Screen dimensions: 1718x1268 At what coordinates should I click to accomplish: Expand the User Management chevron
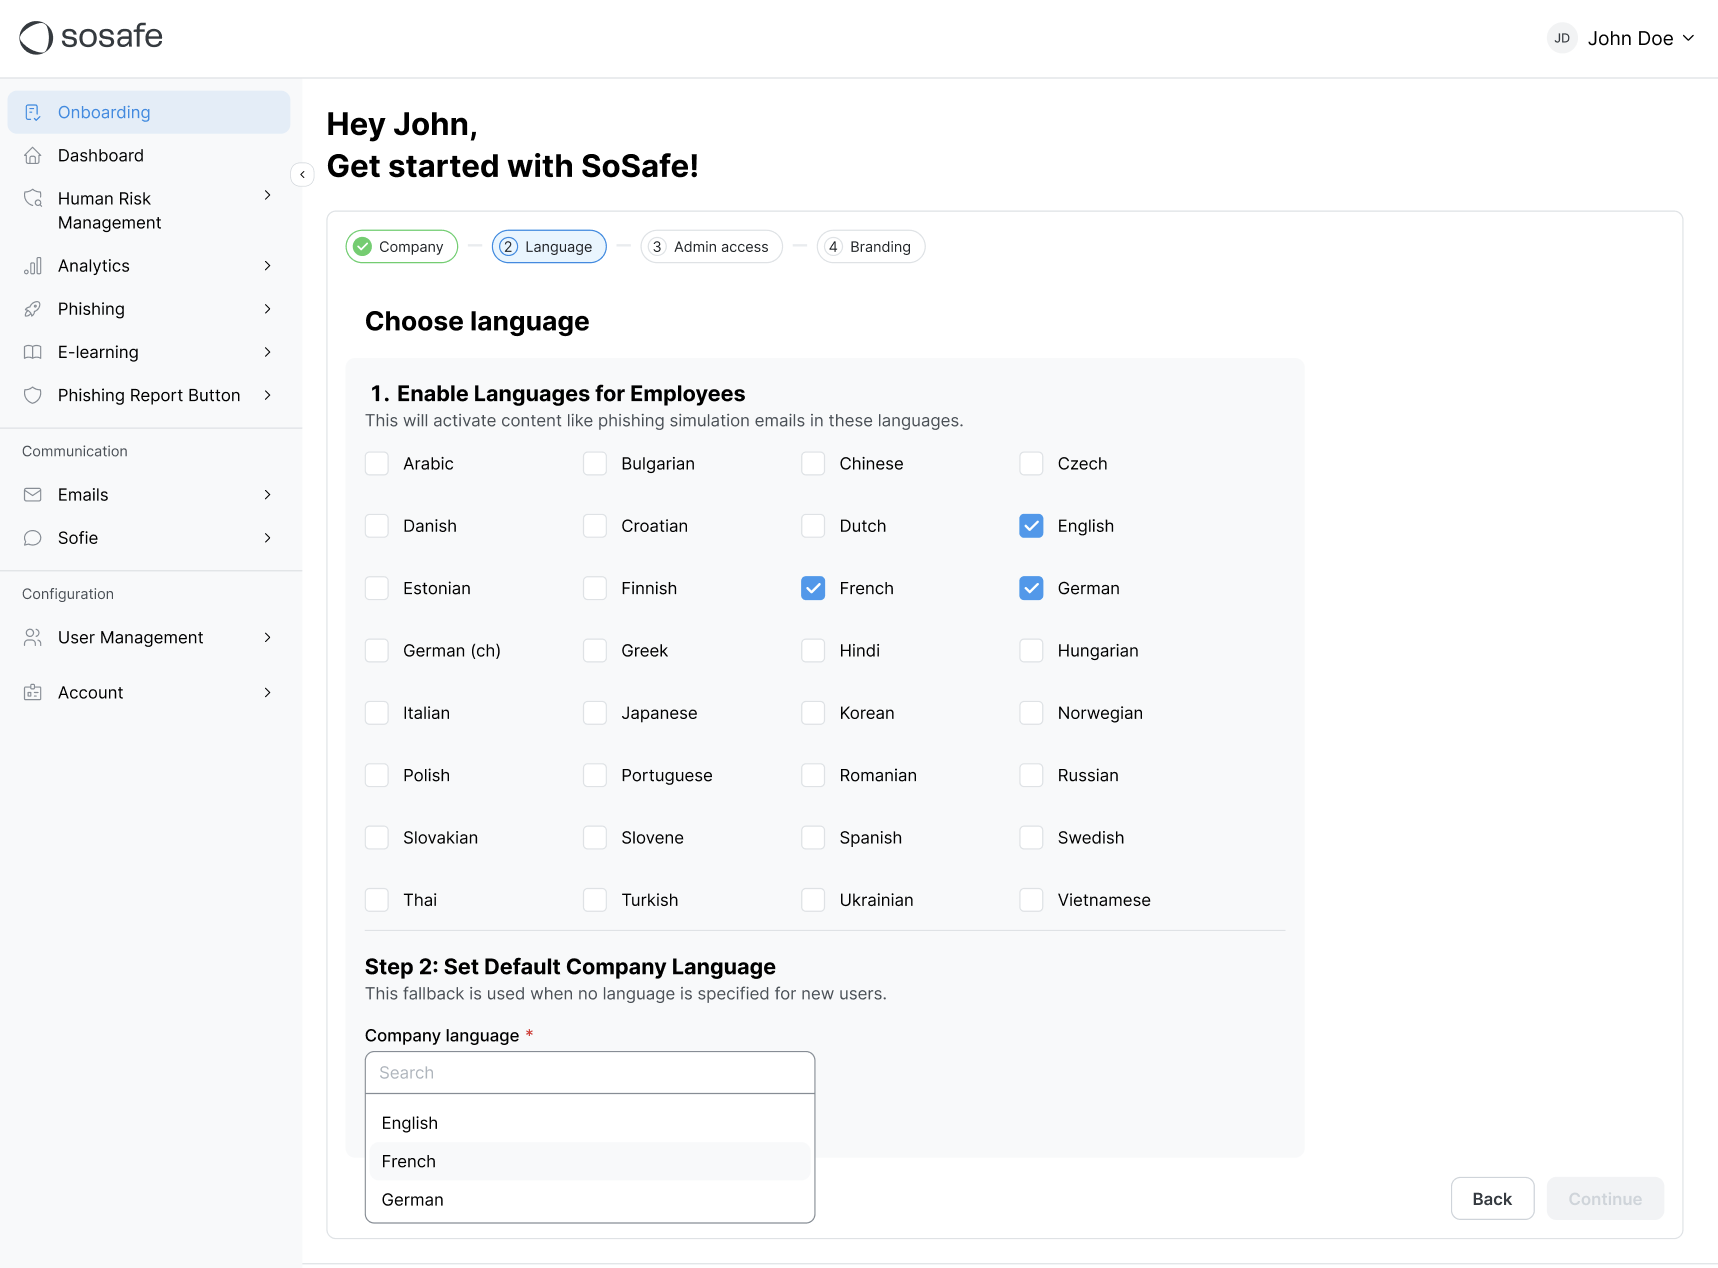[x=267, y=638]
